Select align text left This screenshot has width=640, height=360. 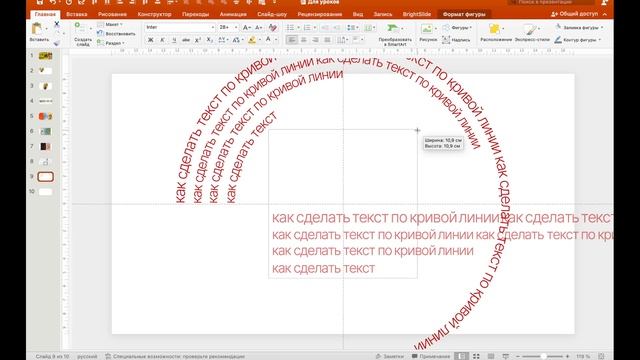pyautogui.click(x=291, y=40)
